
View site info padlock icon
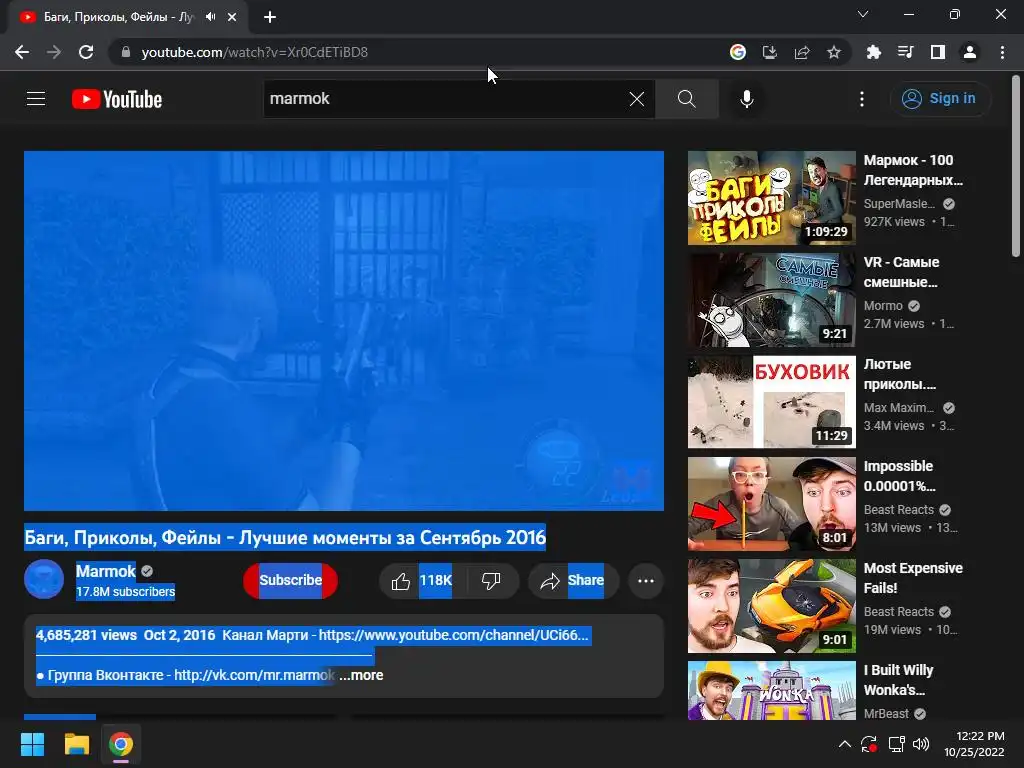pyautogui.click(x=126, y=52)
